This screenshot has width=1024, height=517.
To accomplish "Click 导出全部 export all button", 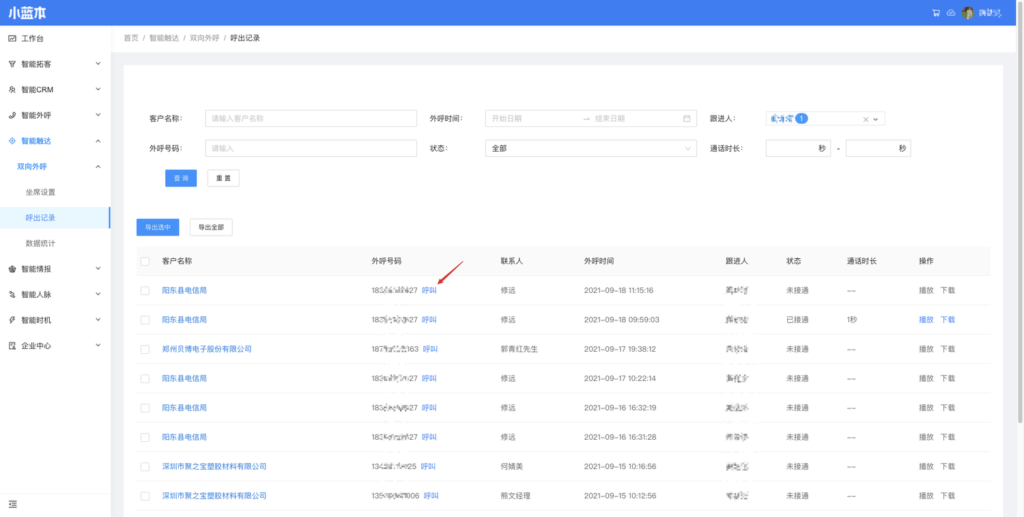I will 211,227.
